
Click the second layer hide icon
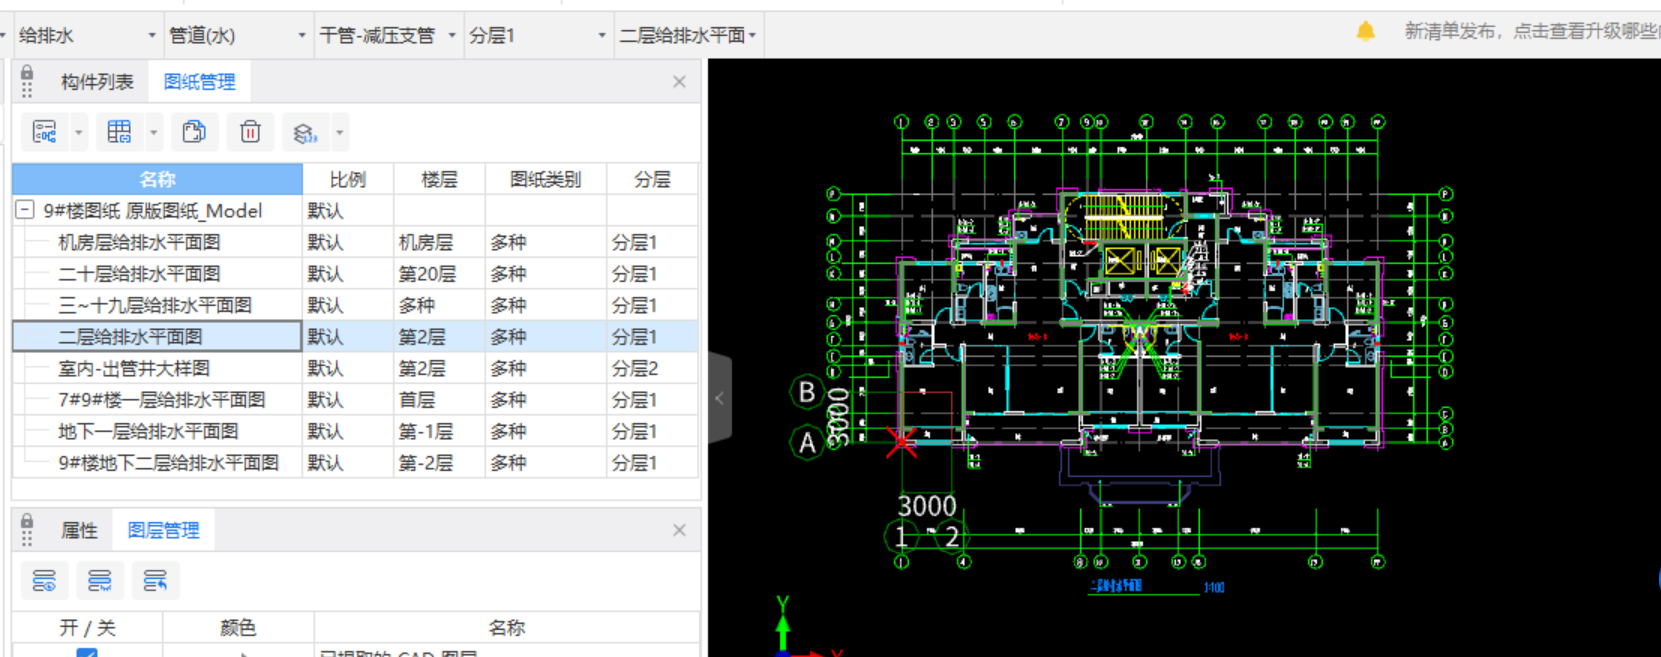pos(99,580)
